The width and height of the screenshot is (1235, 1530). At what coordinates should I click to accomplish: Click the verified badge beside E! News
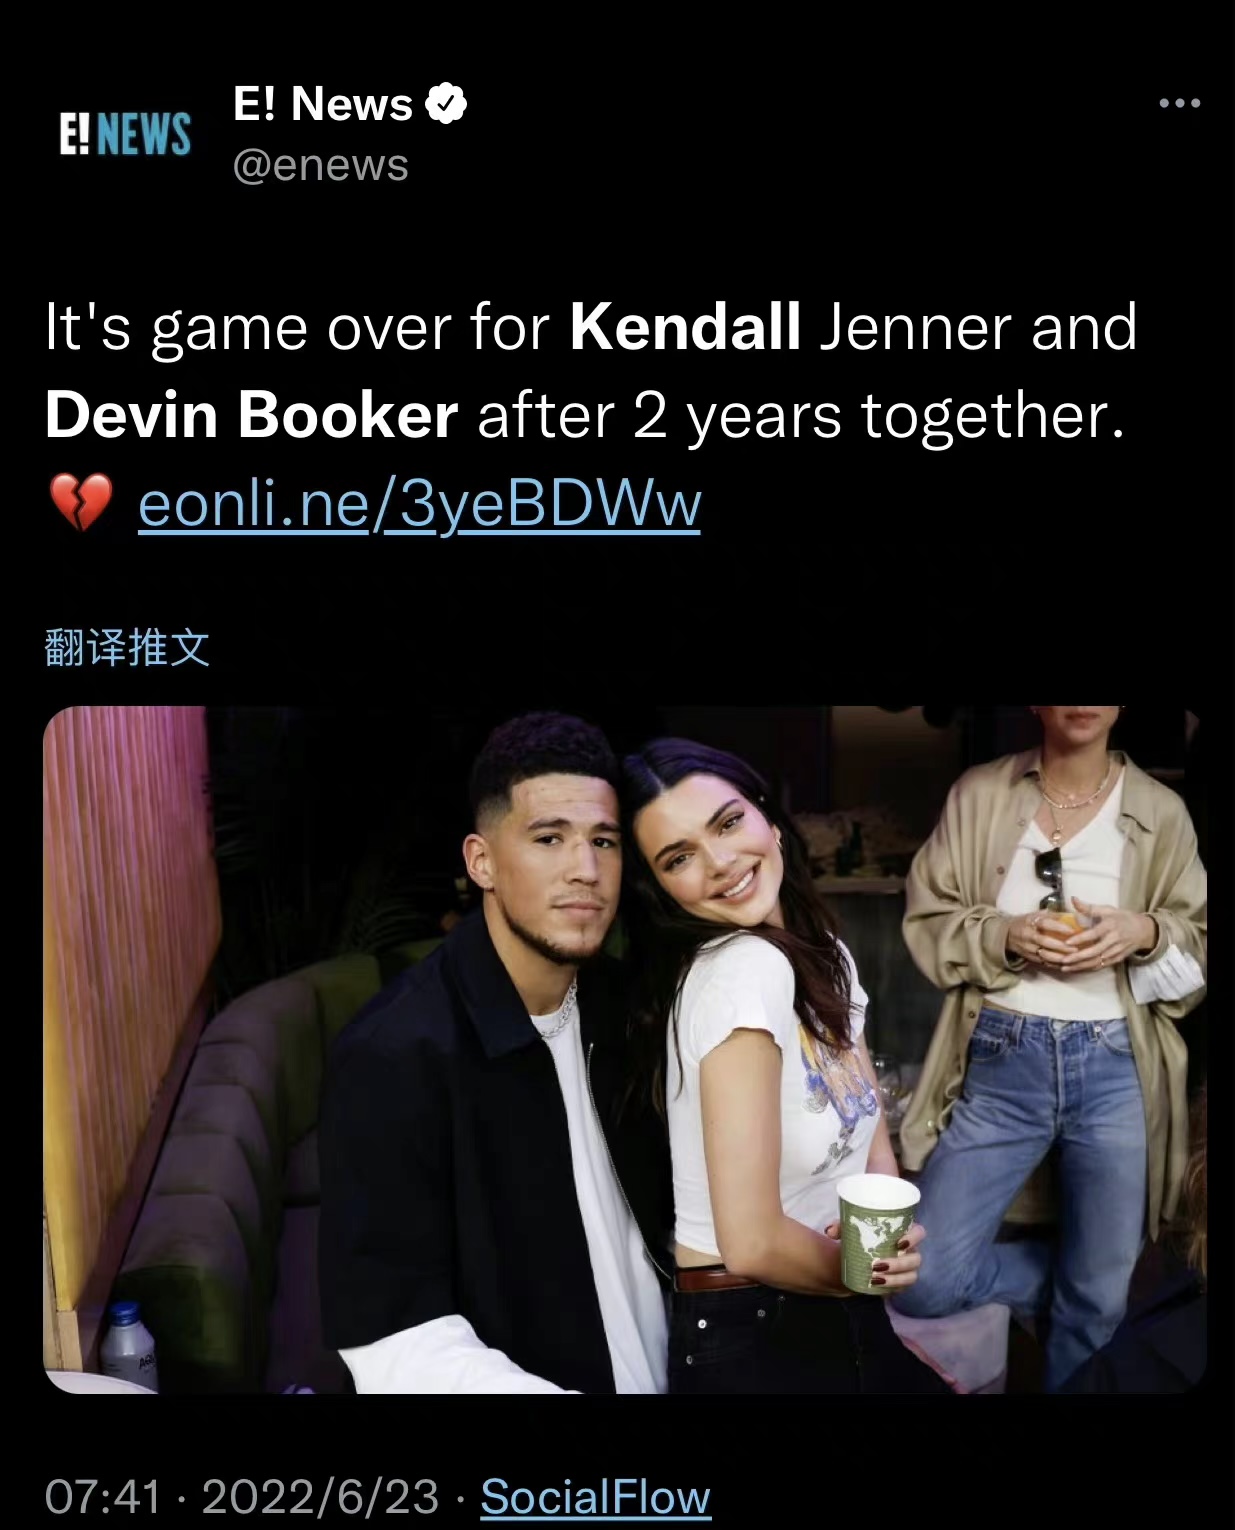447,103
